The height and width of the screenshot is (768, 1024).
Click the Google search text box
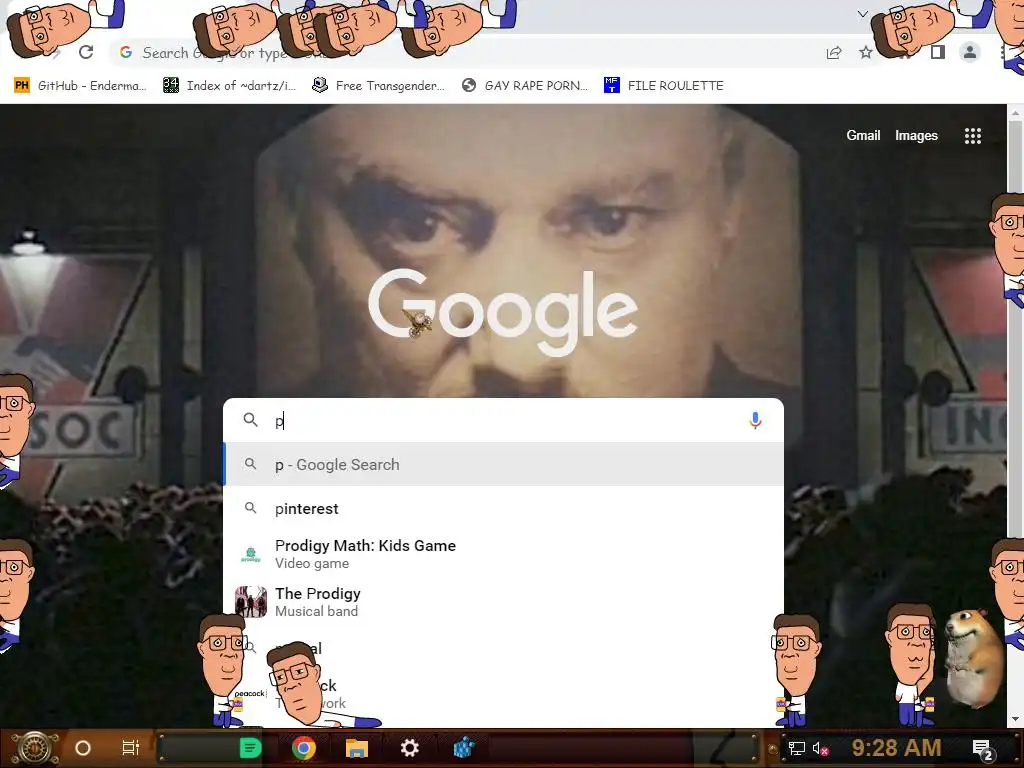pyautogui.click(x=503, y=421)
